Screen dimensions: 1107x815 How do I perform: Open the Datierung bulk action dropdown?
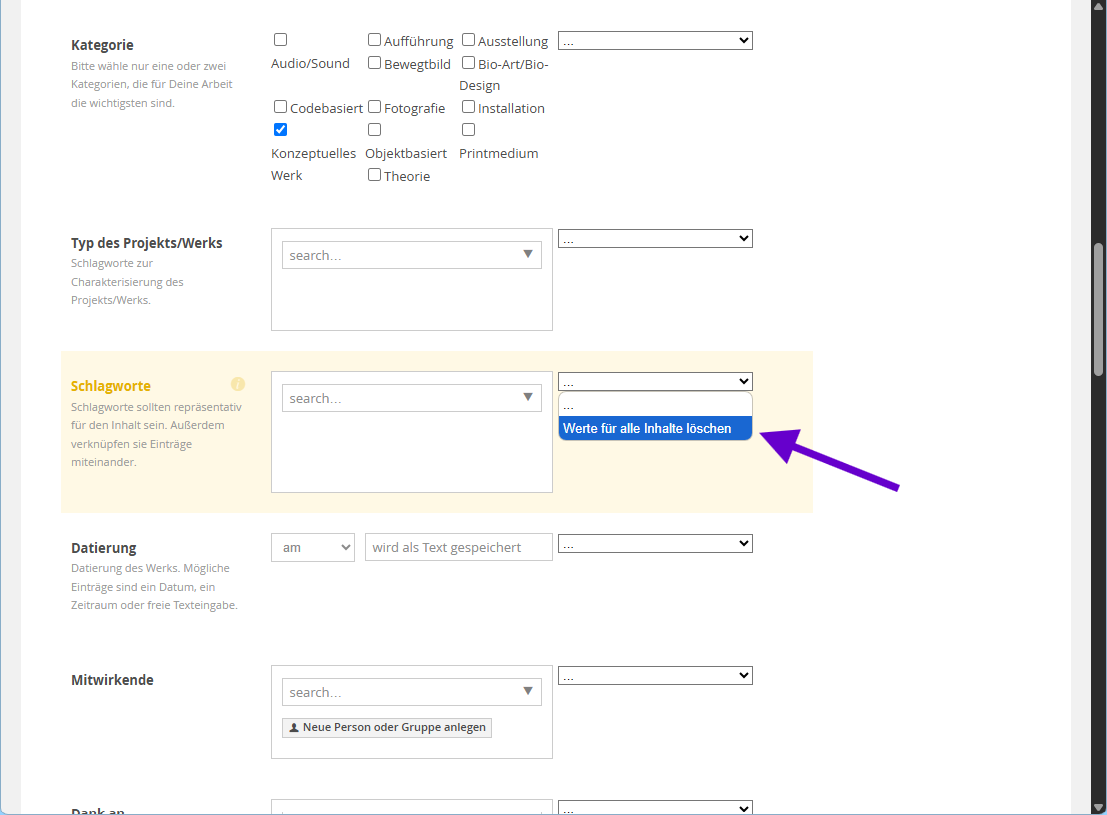click(655, 544)
